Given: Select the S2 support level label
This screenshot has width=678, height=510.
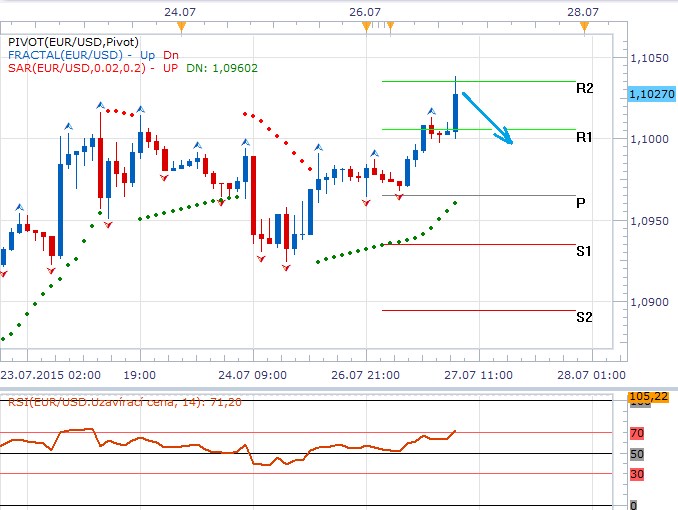Looking at the screenshot, I should tap(585, 317).
